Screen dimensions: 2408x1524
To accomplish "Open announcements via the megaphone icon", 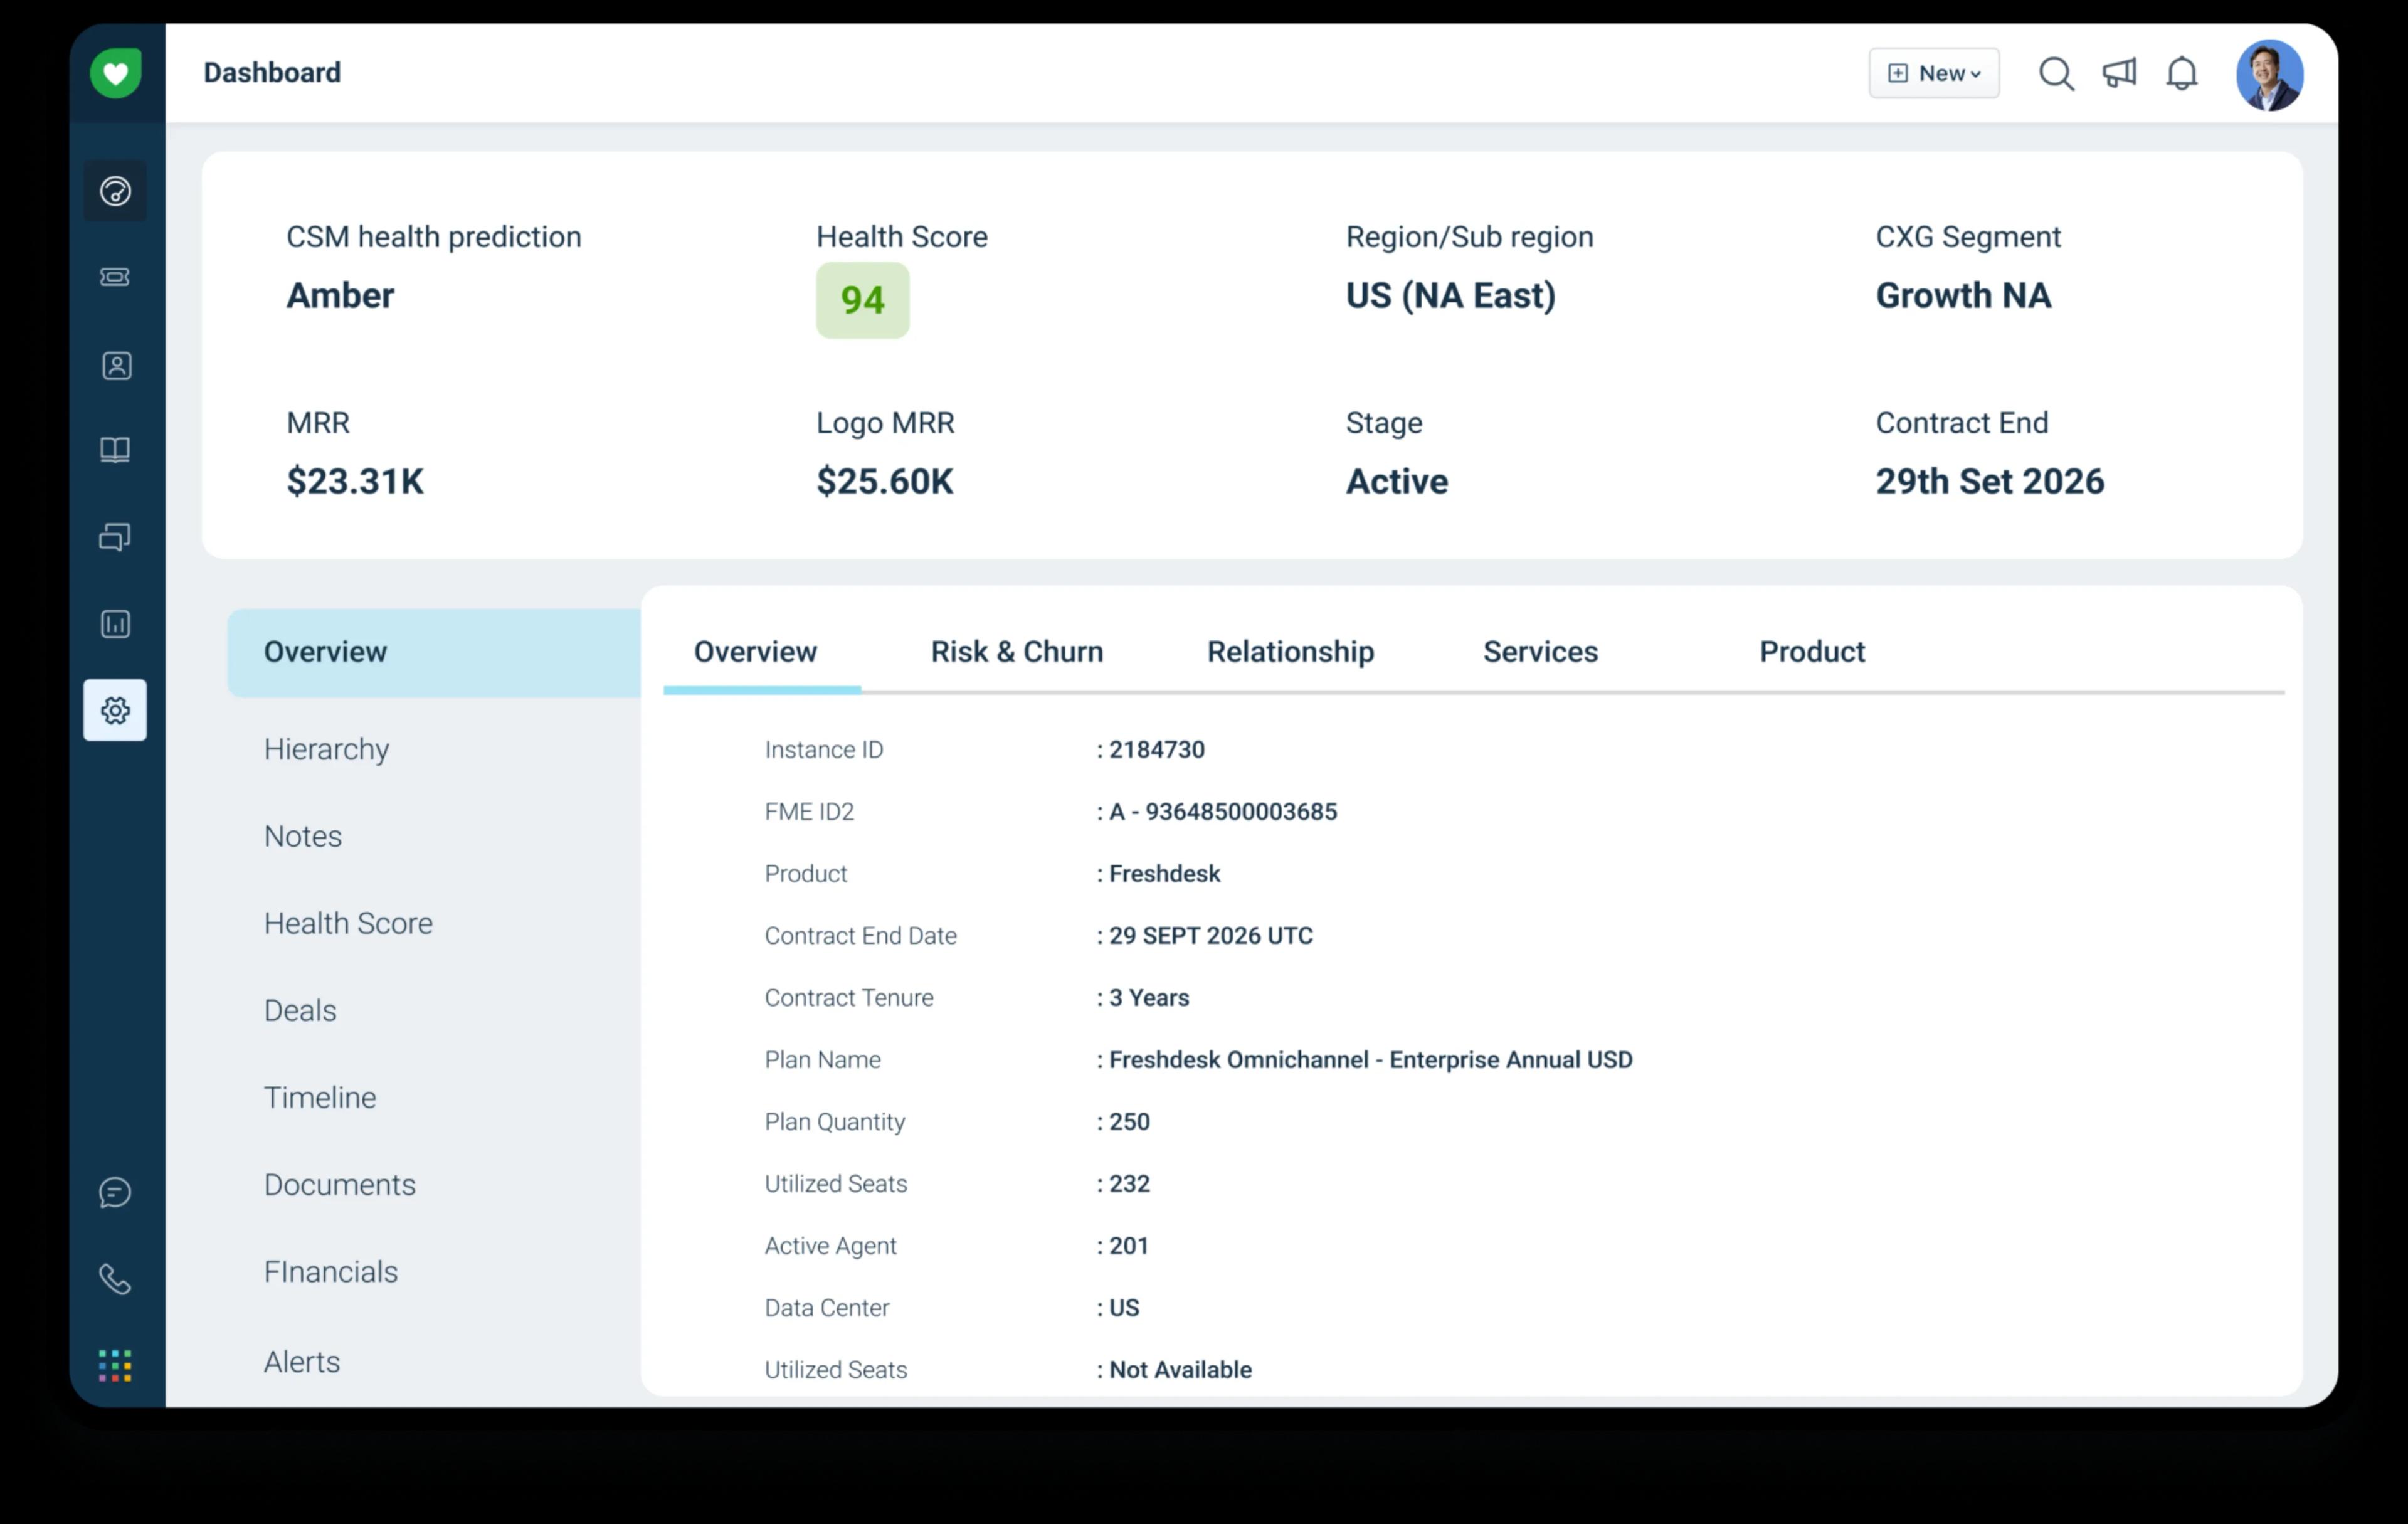I will point(2119,73).
